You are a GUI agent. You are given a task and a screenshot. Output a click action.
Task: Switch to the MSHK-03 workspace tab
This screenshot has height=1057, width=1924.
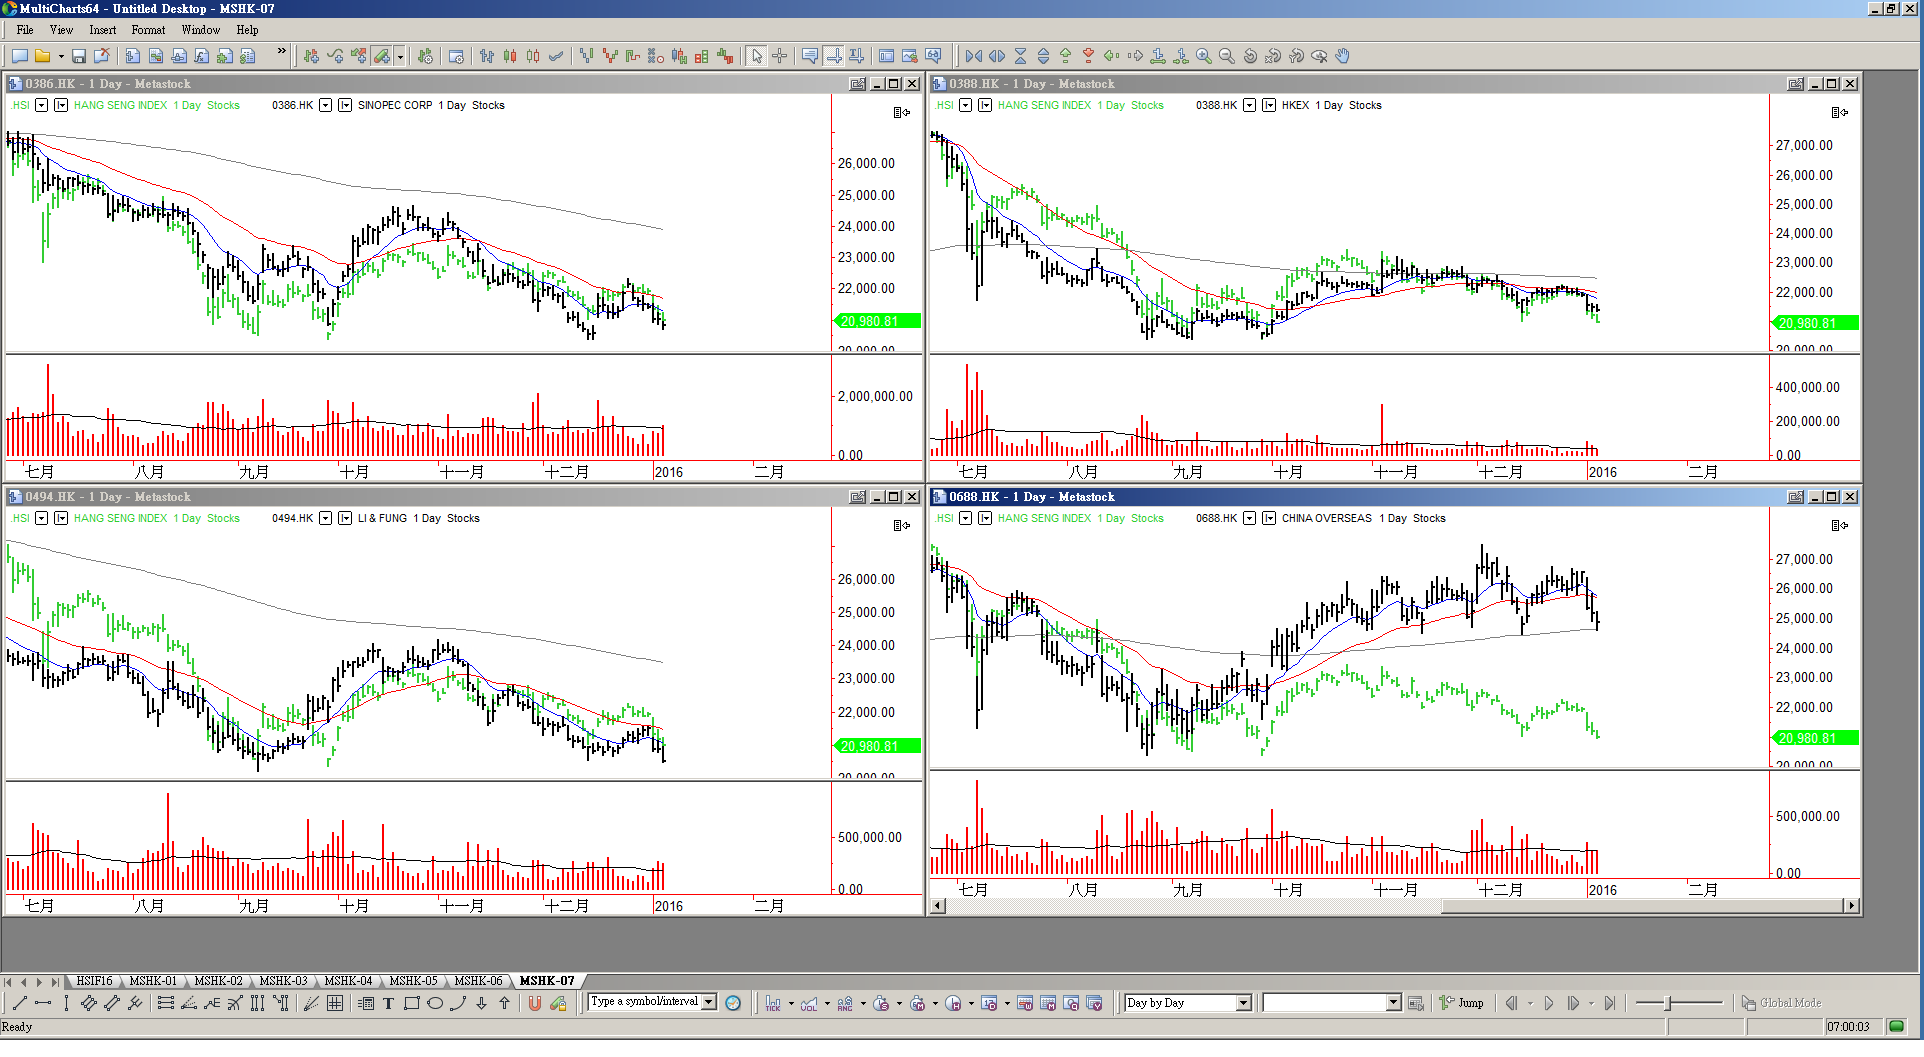point(283,981)
